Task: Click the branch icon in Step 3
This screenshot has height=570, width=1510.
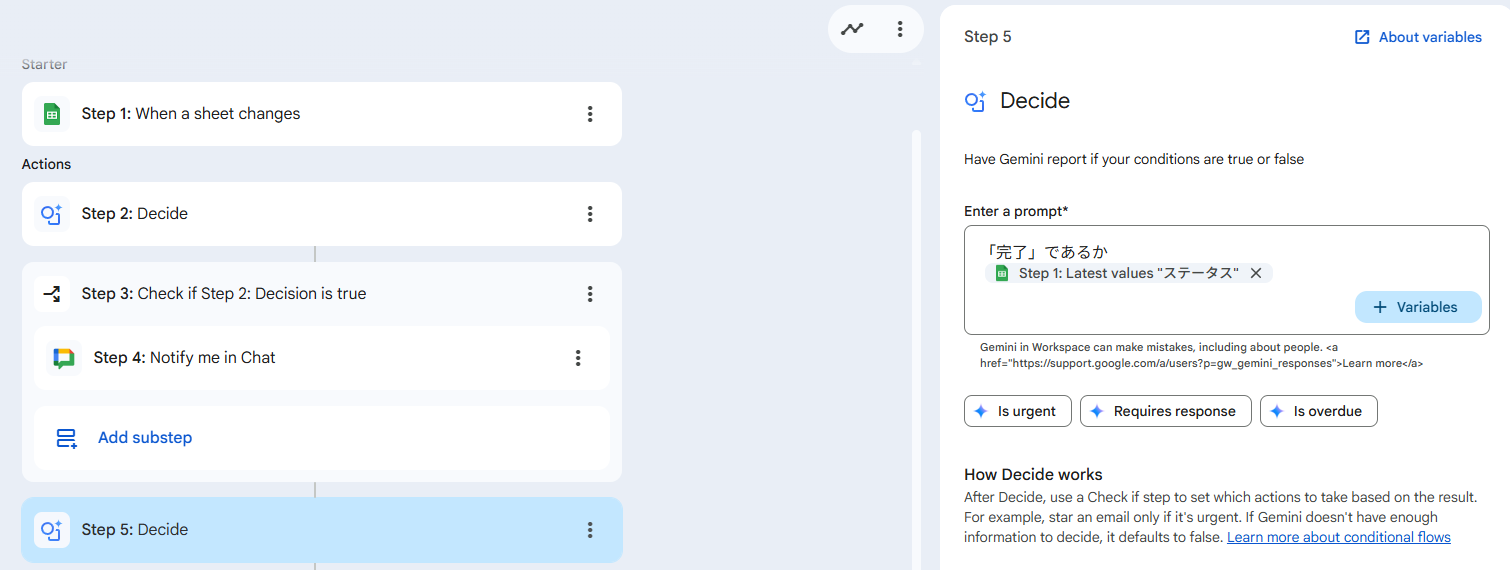Action: 52,294
